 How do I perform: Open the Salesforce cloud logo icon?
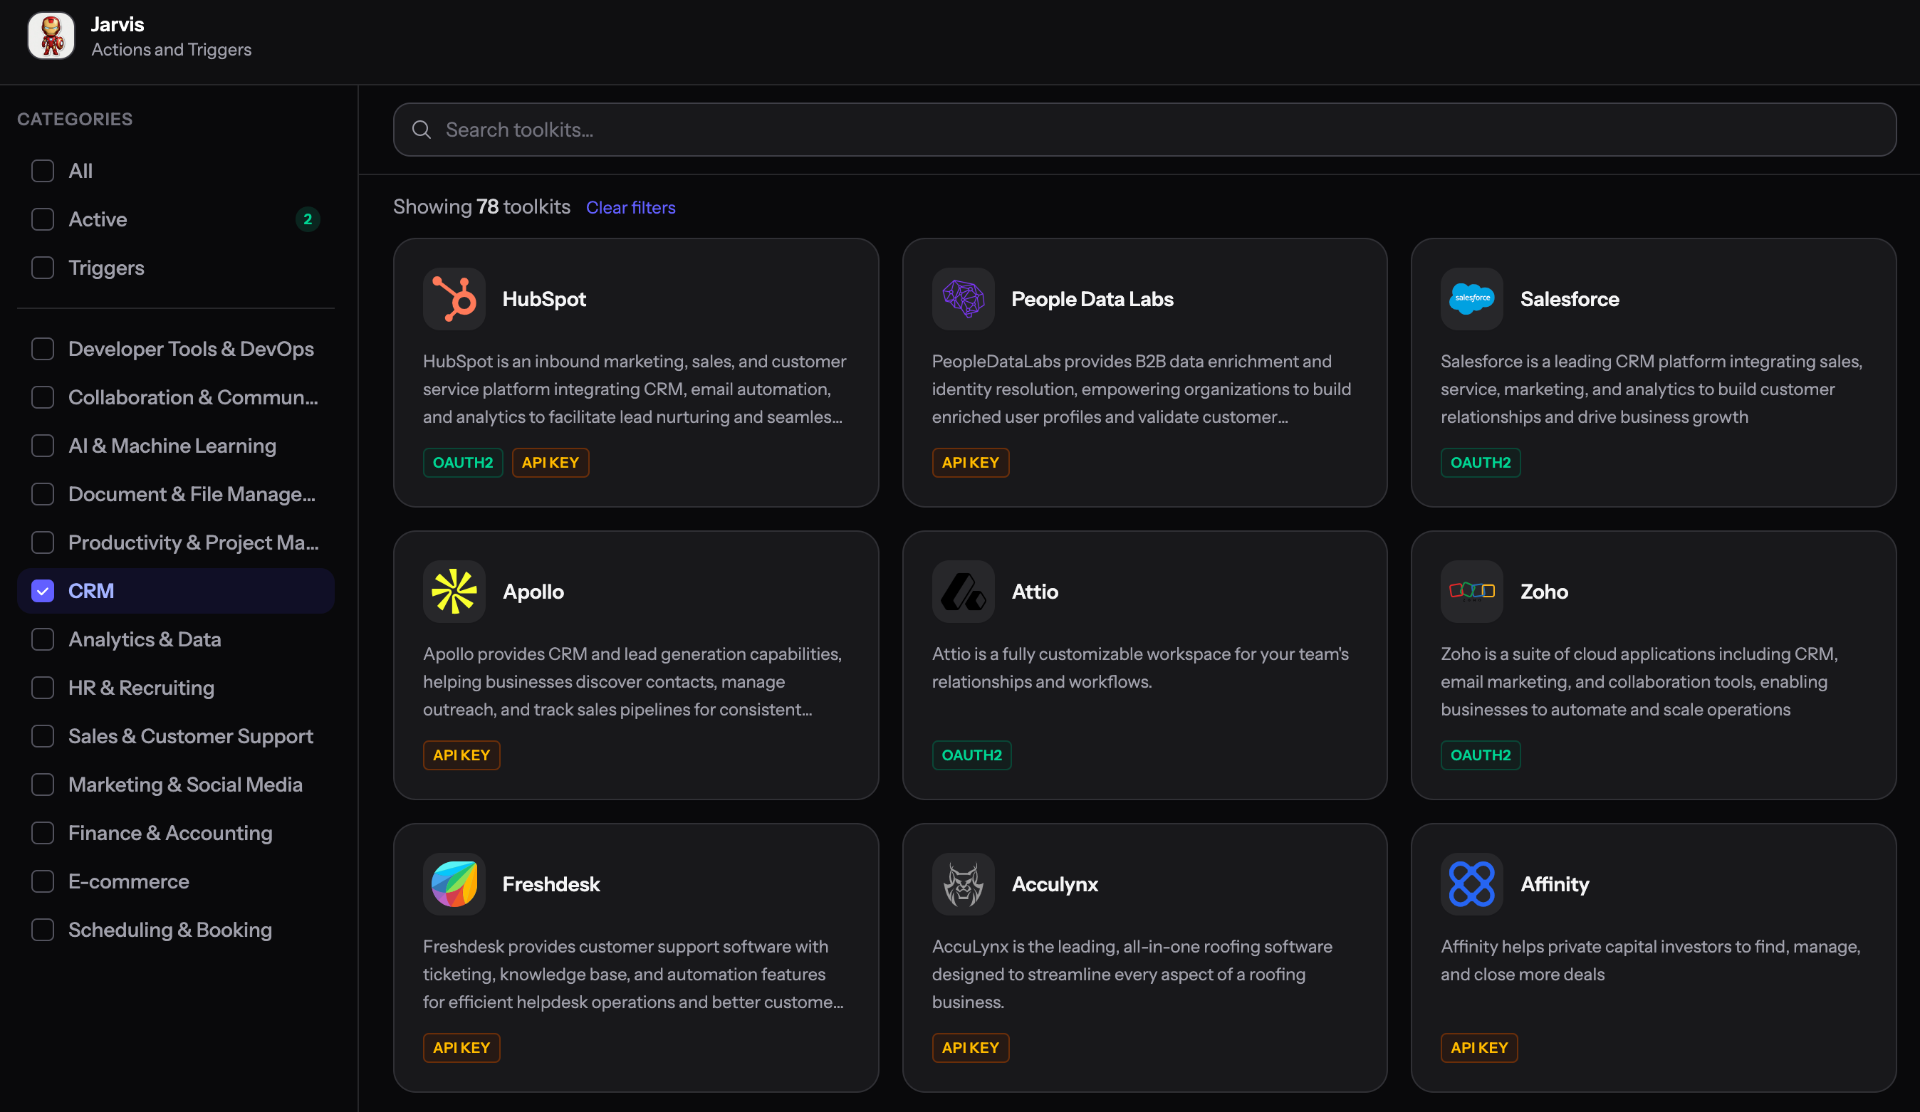[x=1472, y=299]
